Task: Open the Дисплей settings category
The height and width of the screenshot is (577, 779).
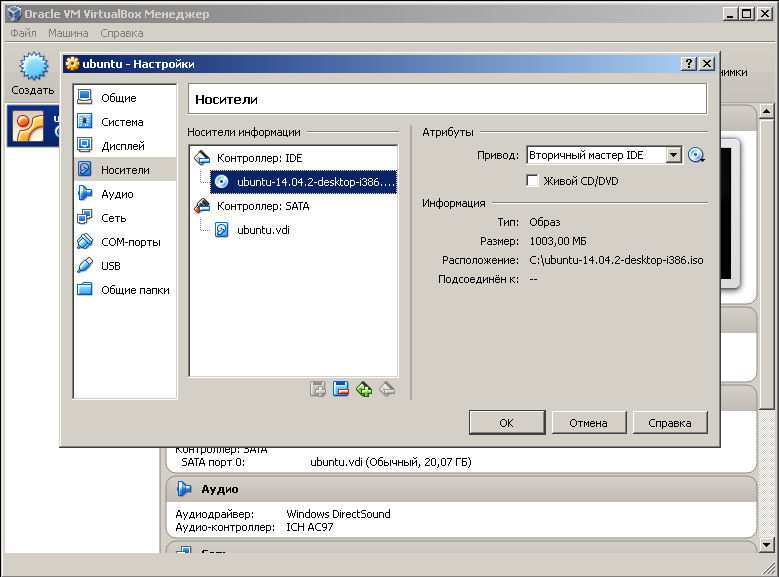Action: pyautogui.click(x=125, y=146)
